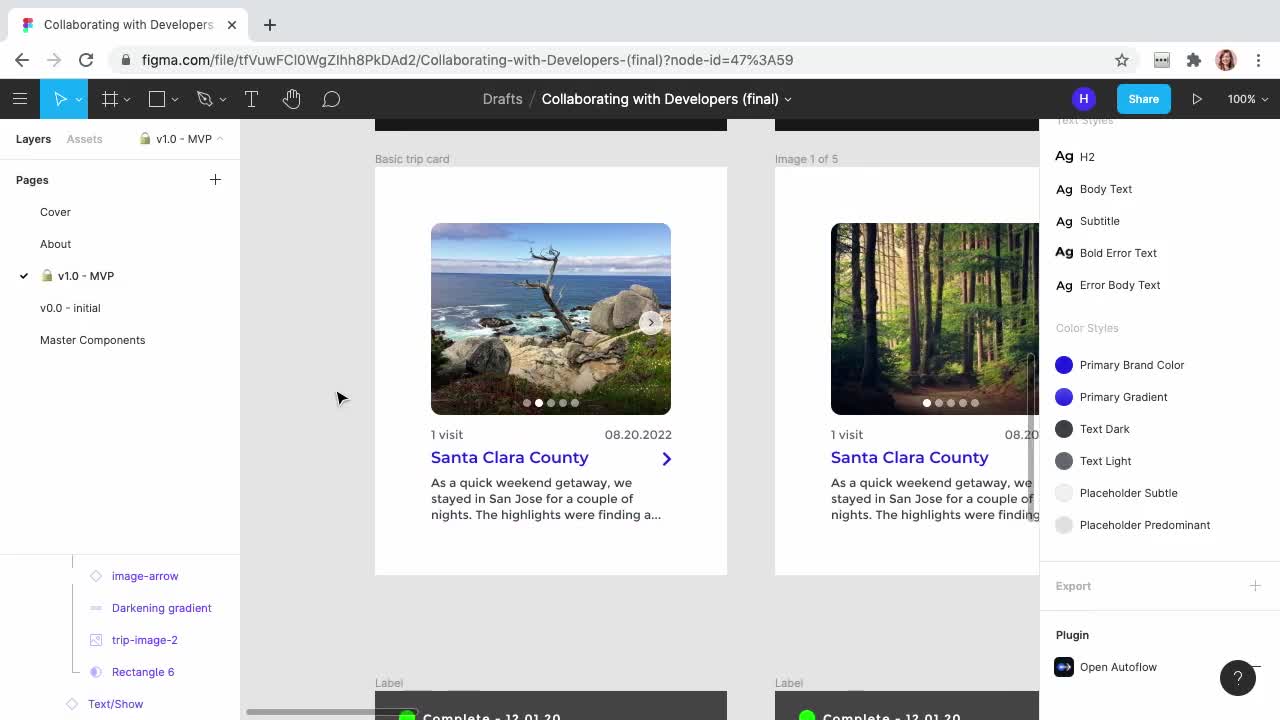Open the Figma main menu hamburger icon
1280x720 pixels.
(20, 99)
